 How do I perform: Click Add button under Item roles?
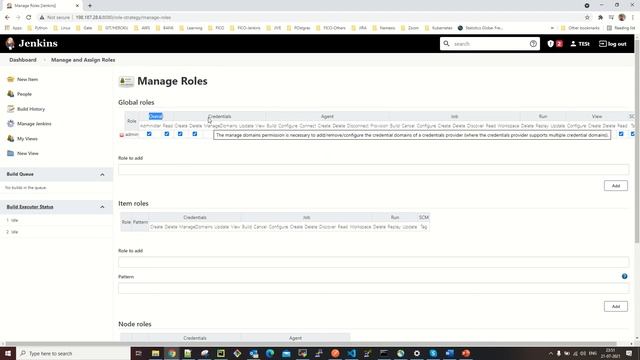(616, 307)
